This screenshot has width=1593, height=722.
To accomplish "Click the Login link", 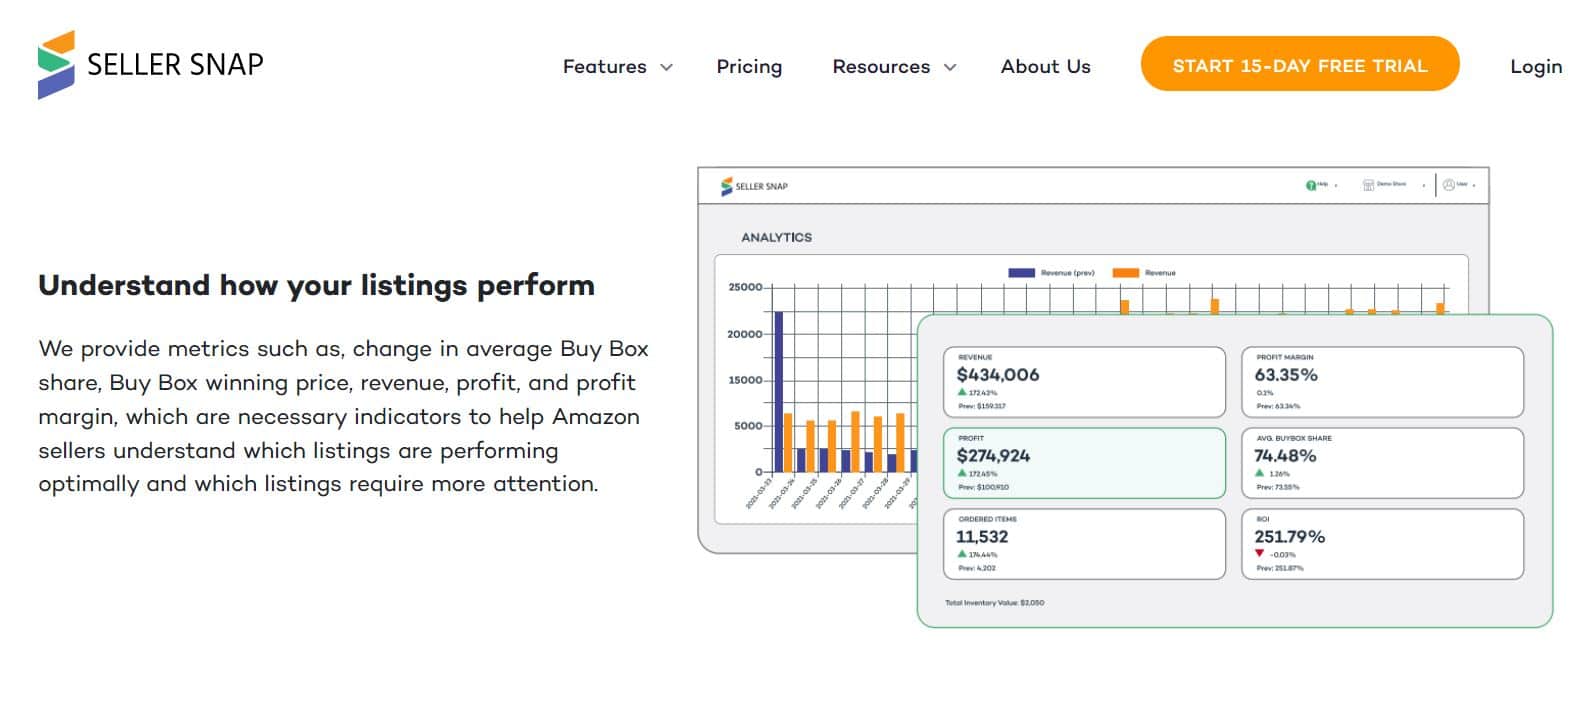I will click(x=1536, y=66).
